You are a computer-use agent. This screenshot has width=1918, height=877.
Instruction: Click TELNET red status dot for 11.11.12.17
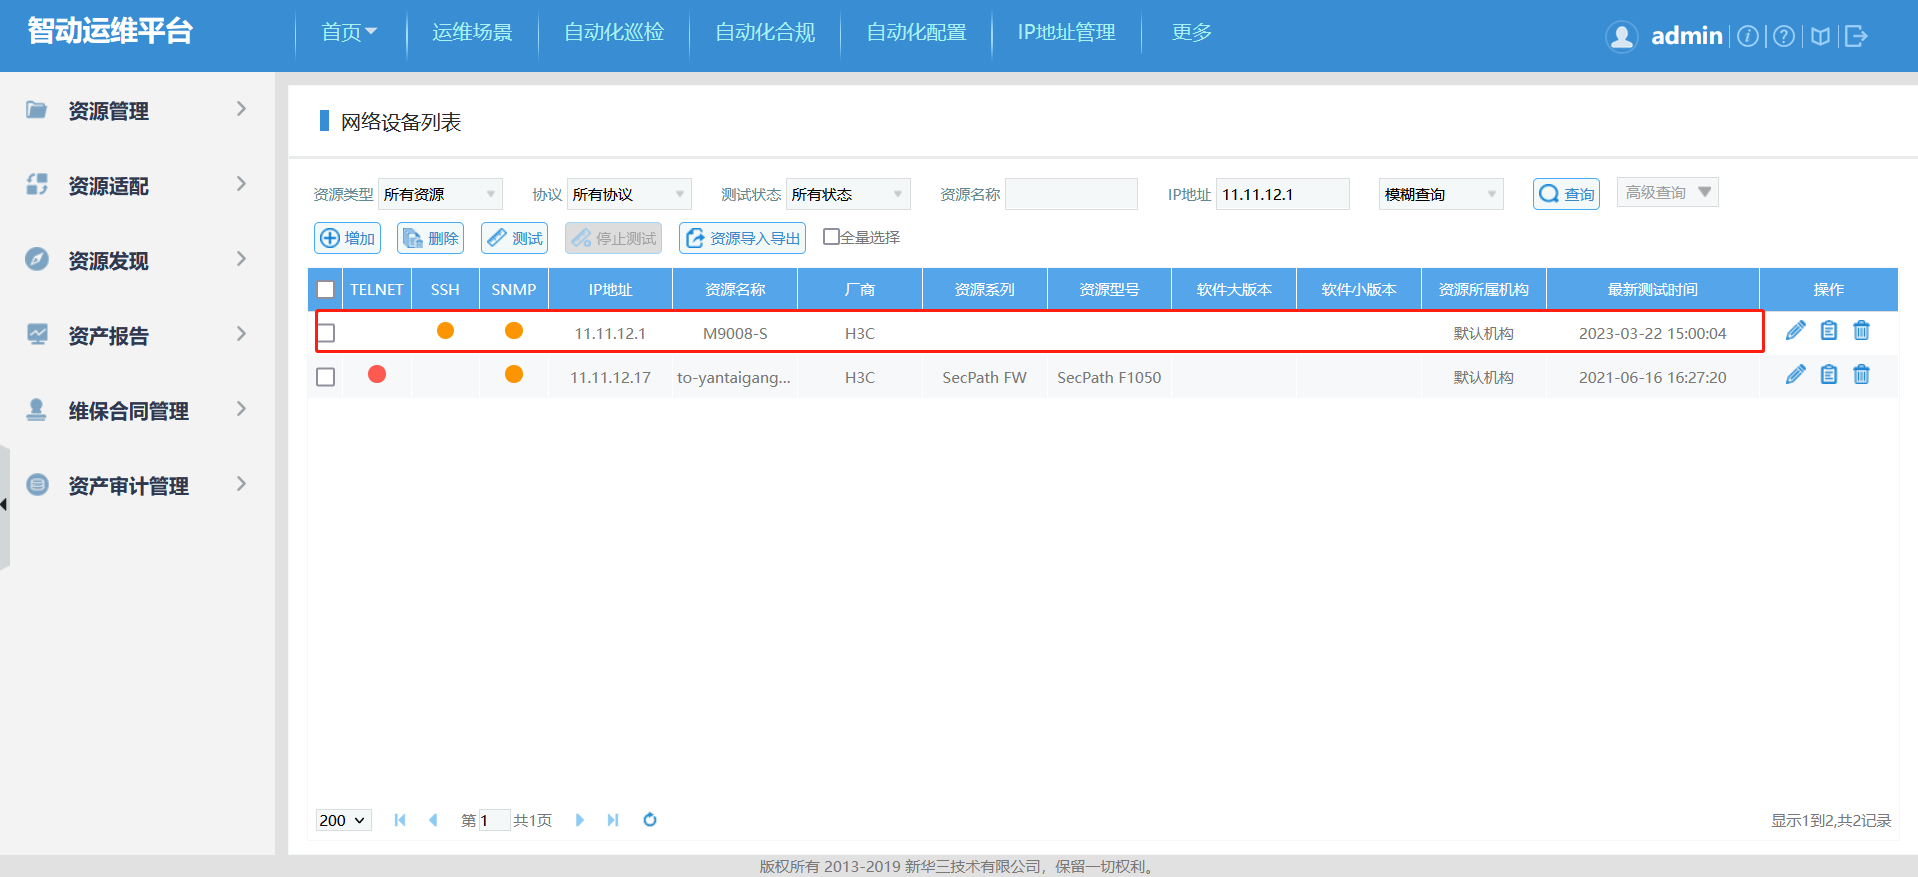[377, 375]
